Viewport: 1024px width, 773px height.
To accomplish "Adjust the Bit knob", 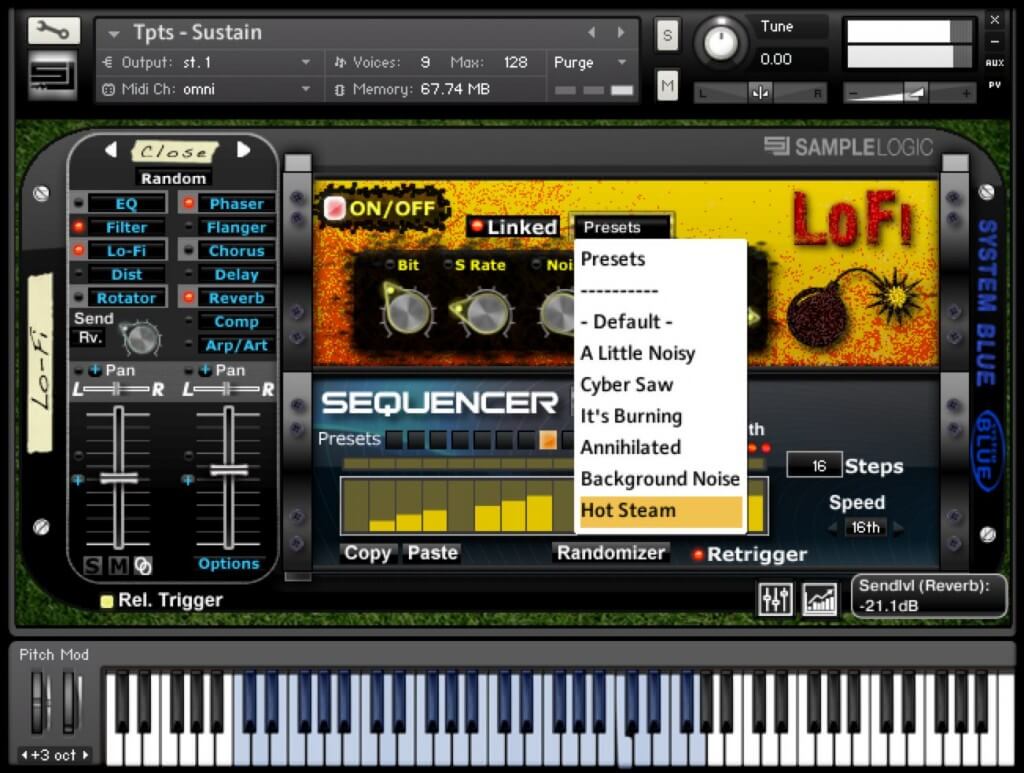I will tap(408, 311).
